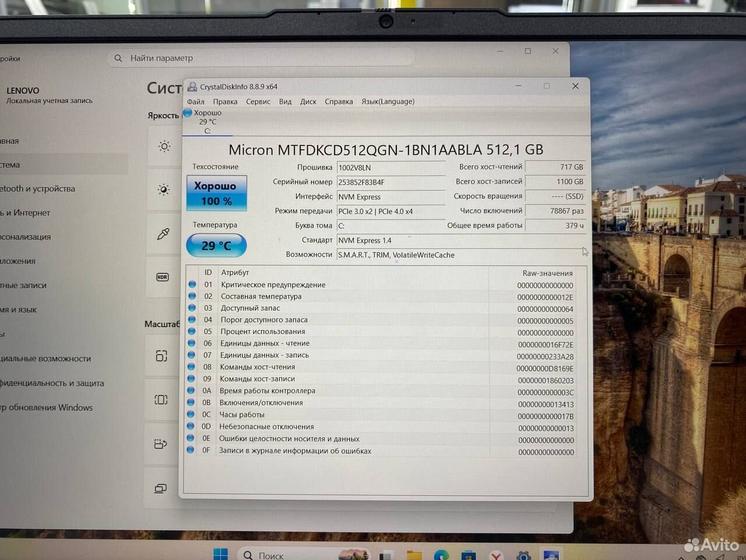This screenshot has height=560, width=746.
Task: Select the Порог доступного запаса attribute row
Action: [381, 320]
